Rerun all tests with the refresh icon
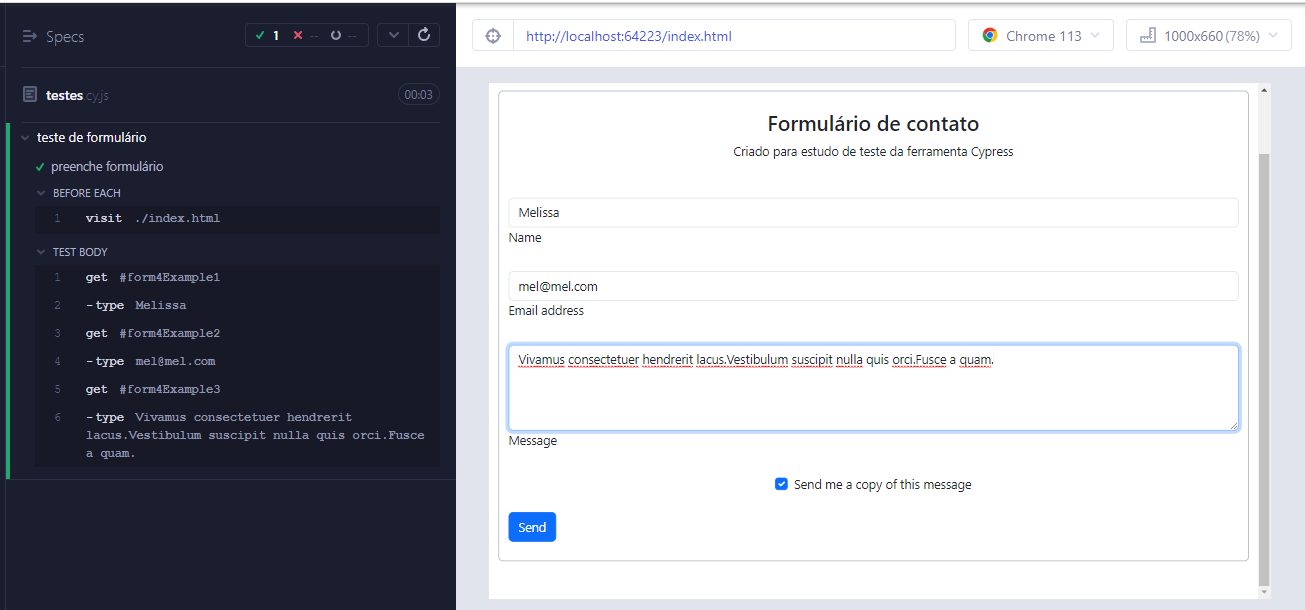 [423, 34]
